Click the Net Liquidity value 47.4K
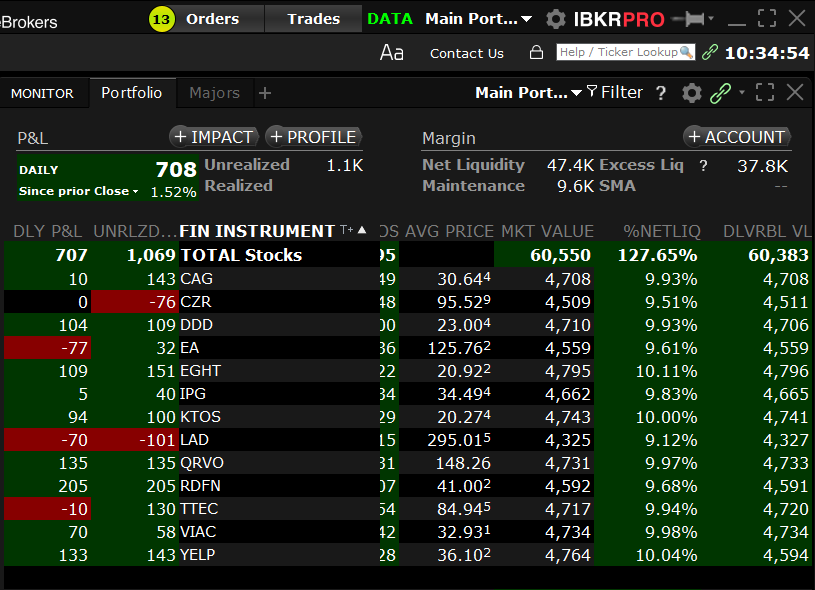Image resolution: width=815 pixels, height=590 pixels. [570, 165]
